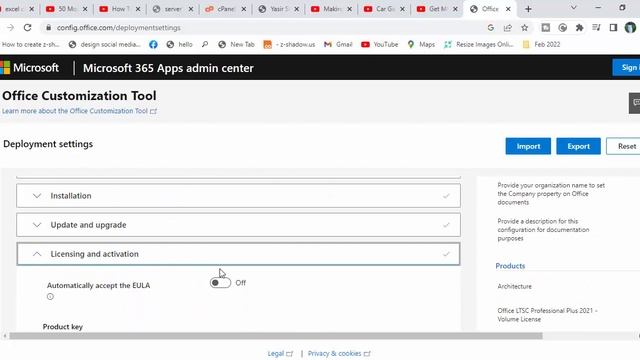The image size is (640, 360).
Task: Click the Products heading in summary panel
Action: (x=510, y=266)
